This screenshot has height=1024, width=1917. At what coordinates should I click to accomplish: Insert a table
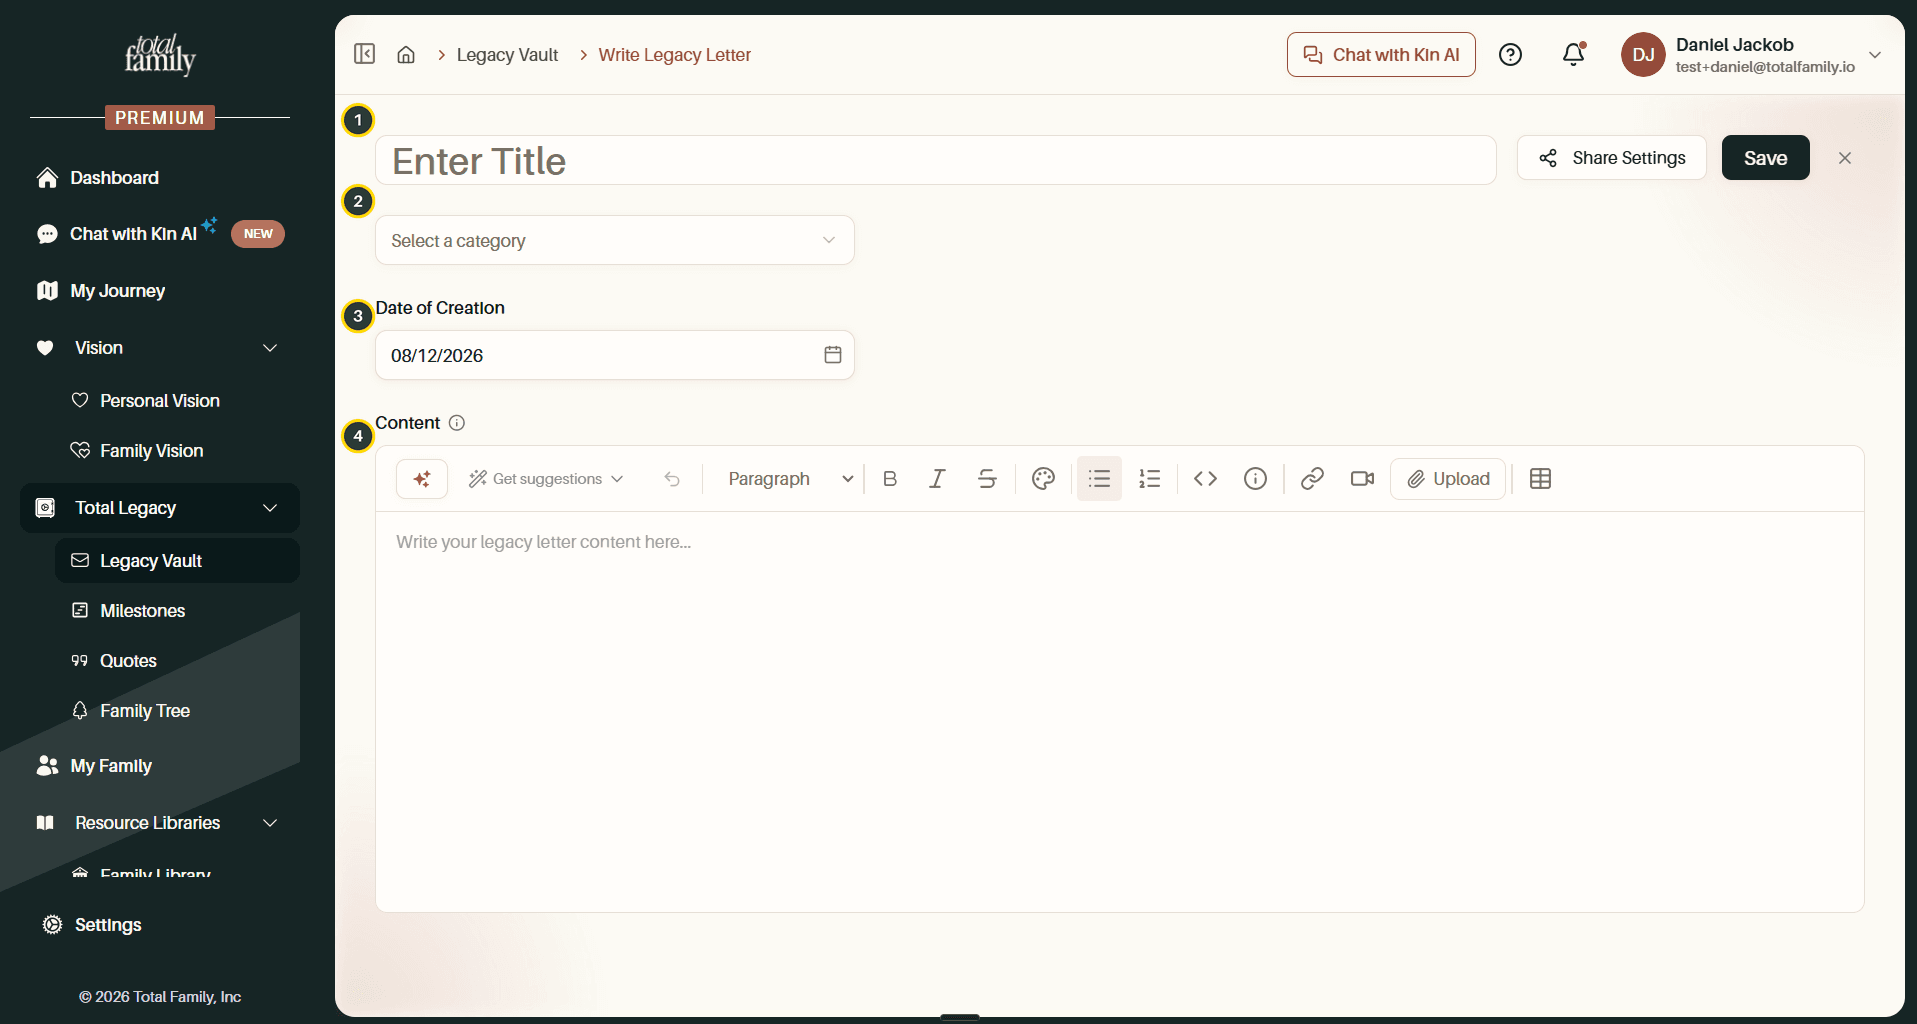click(1540, 479)
